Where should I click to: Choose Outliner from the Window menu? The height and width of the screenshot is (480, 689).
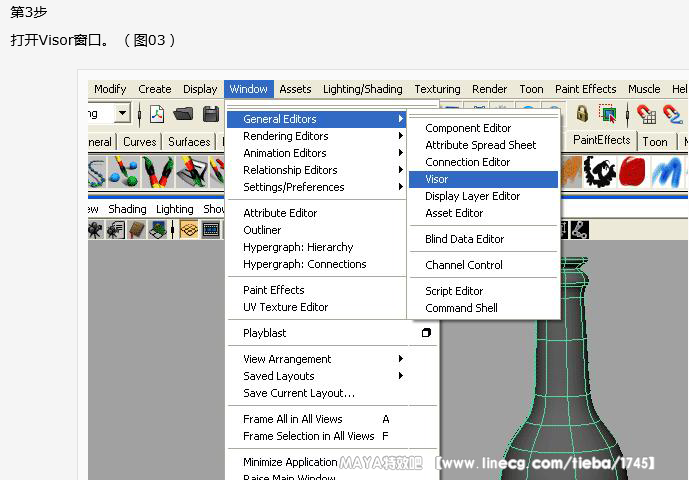tap(262, 230)
